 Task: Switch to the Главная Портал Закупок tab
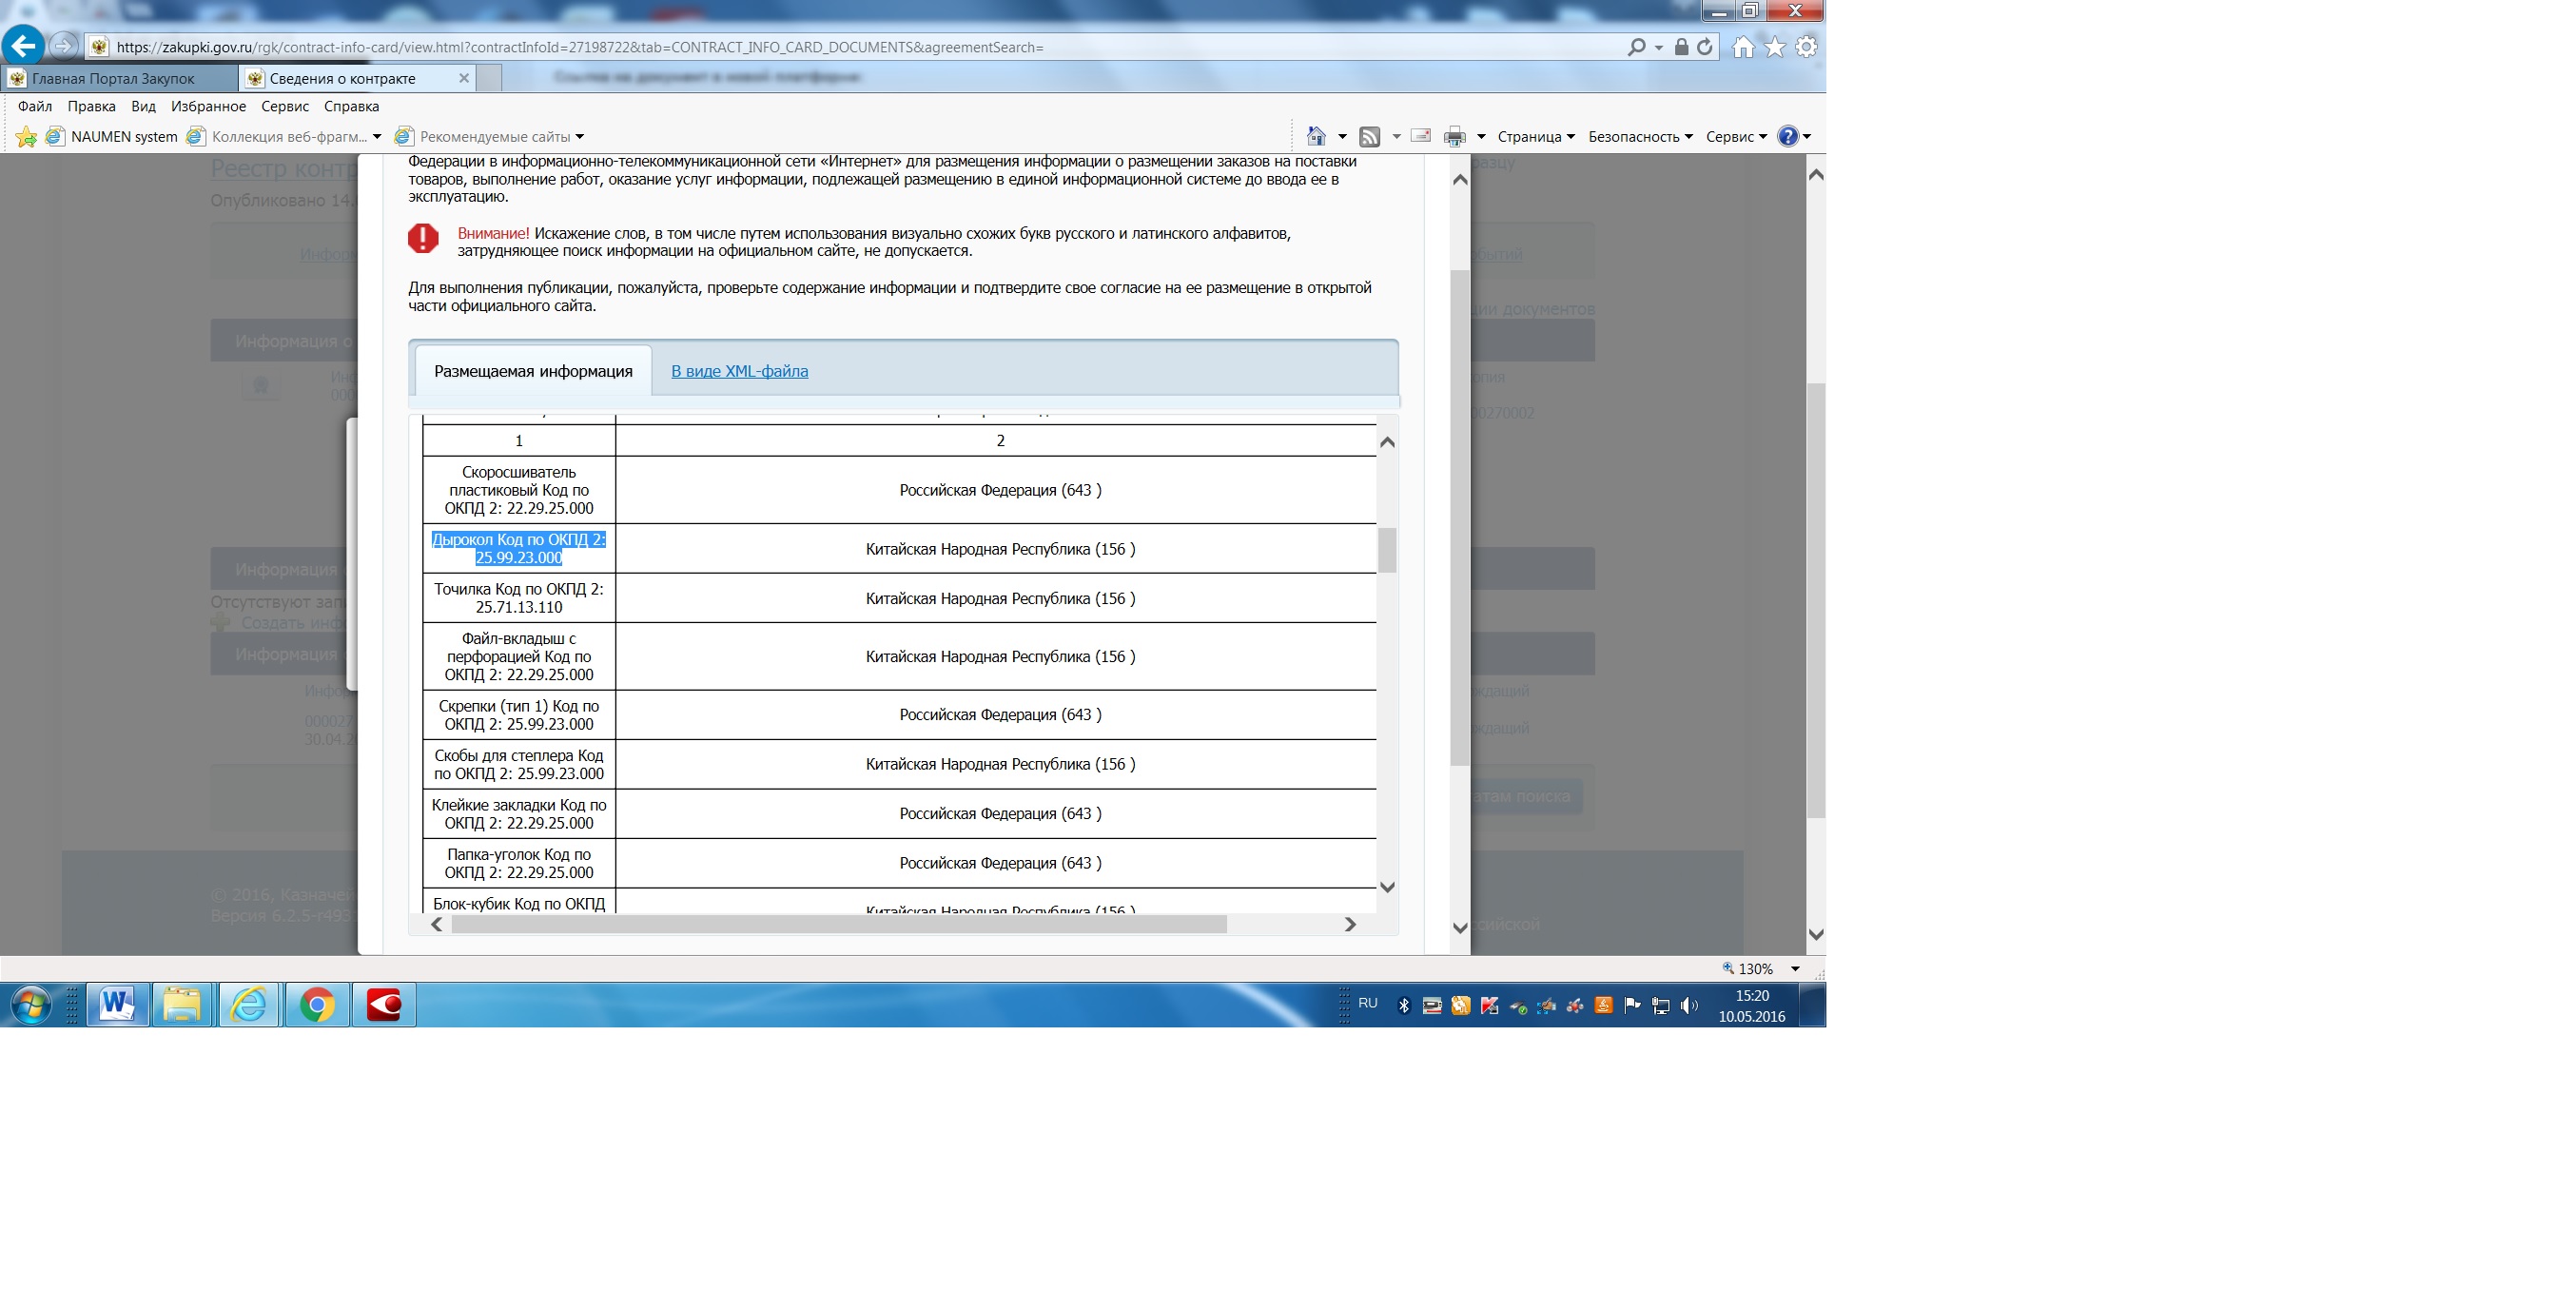[119, 78]
